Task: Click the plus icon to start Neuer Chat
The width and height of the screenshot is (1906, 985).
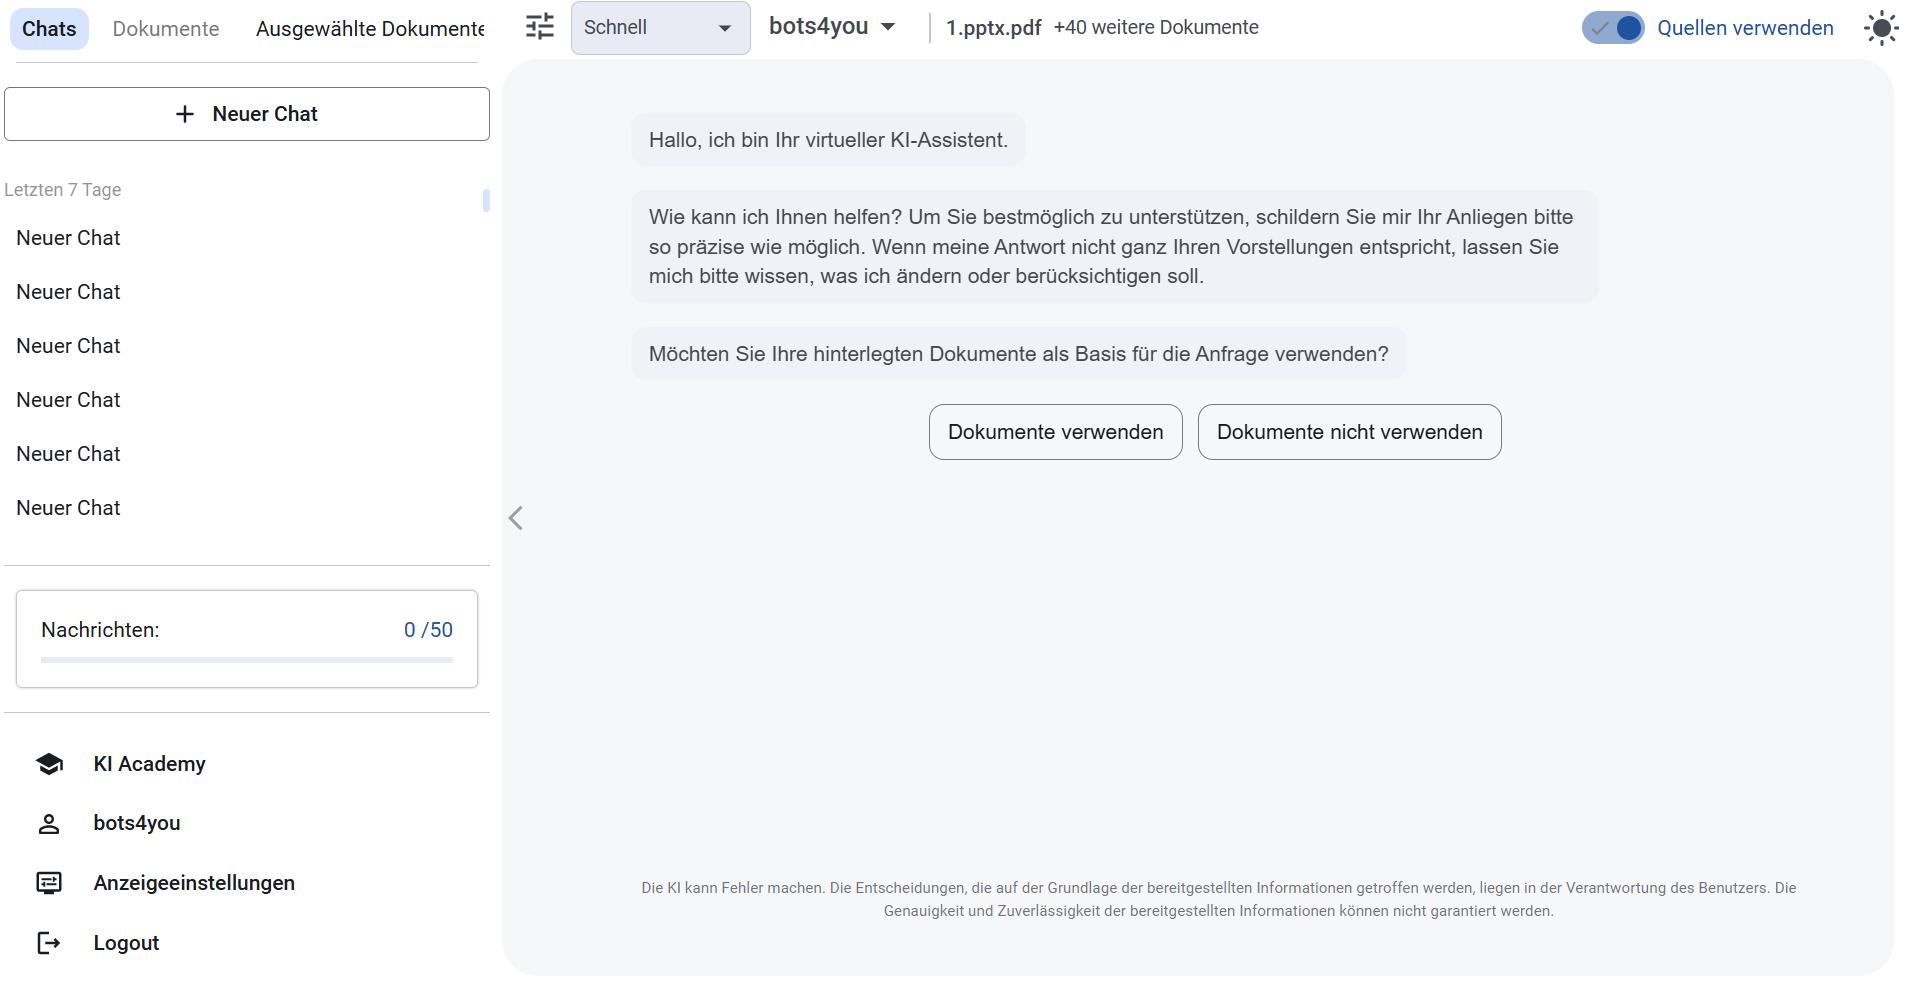Action: pyautogui.click(x=184, y=114)
